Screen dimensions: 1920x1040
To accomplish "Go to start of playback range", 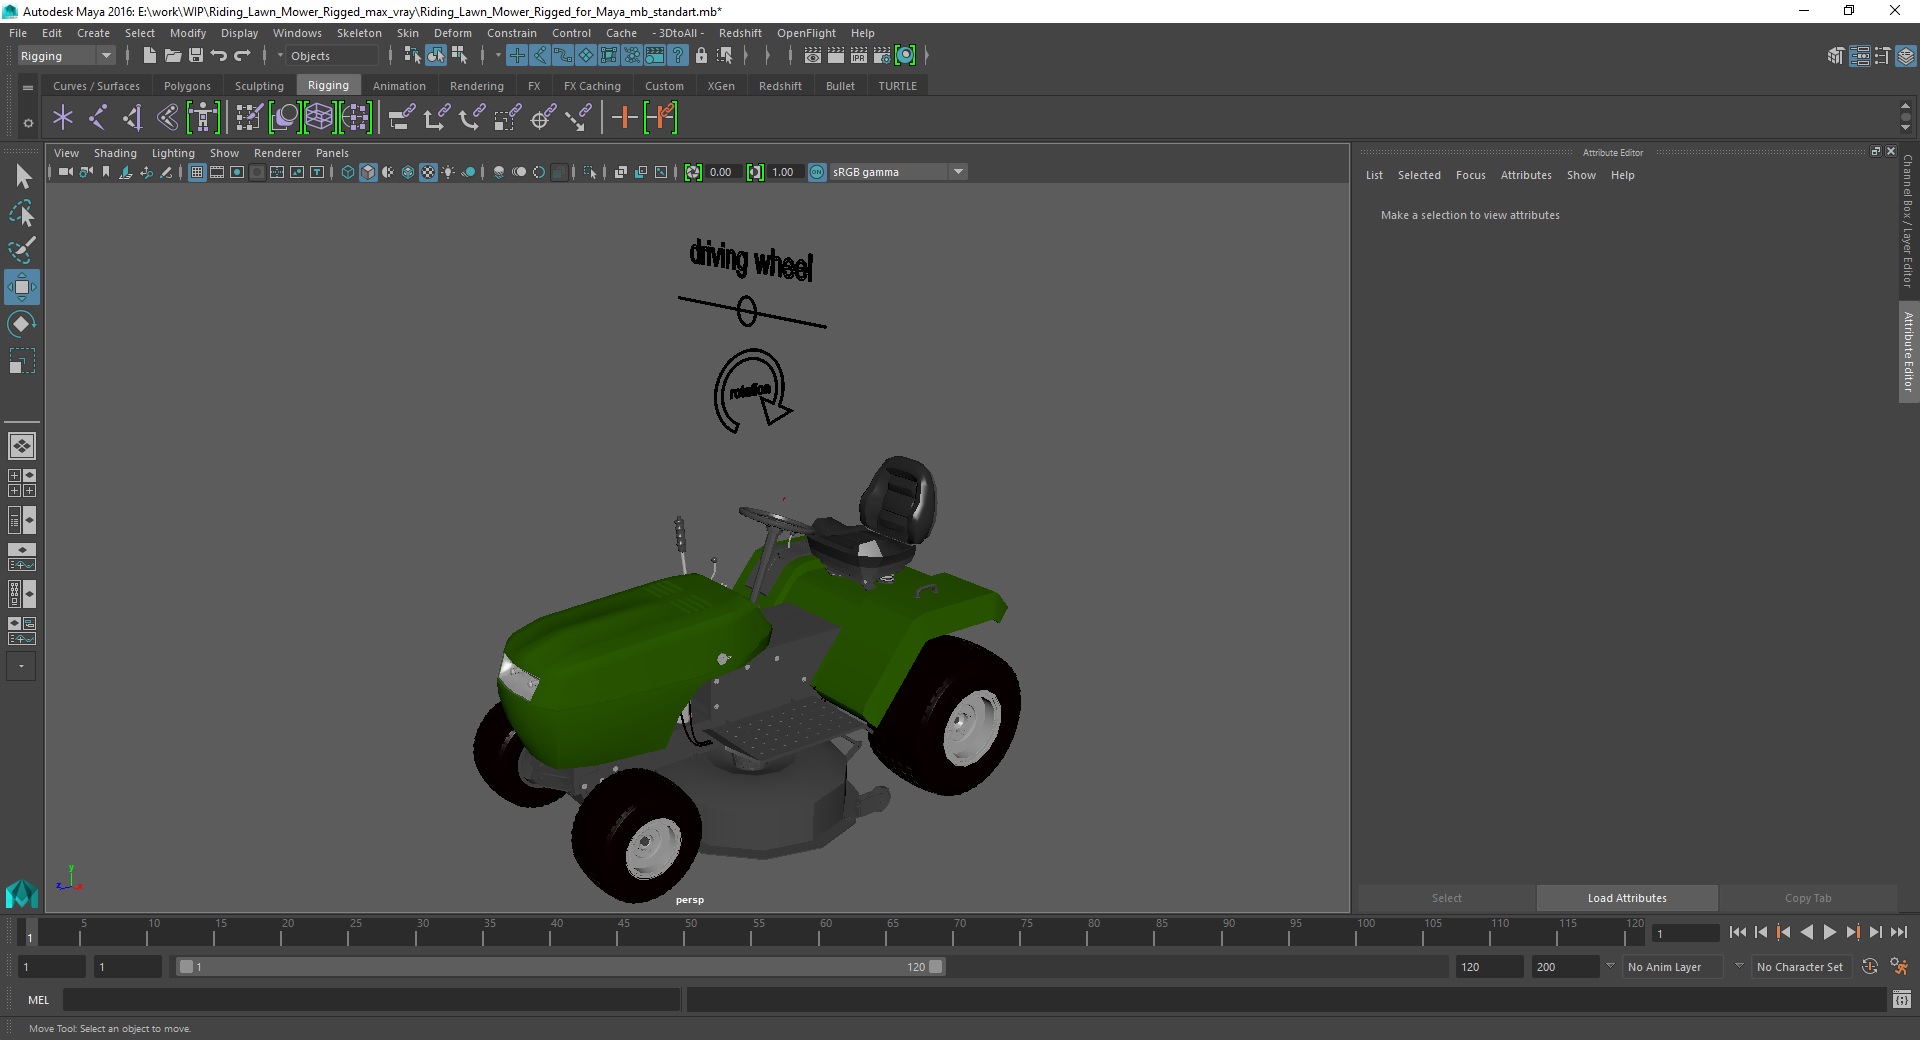I will pos(1738,932).
